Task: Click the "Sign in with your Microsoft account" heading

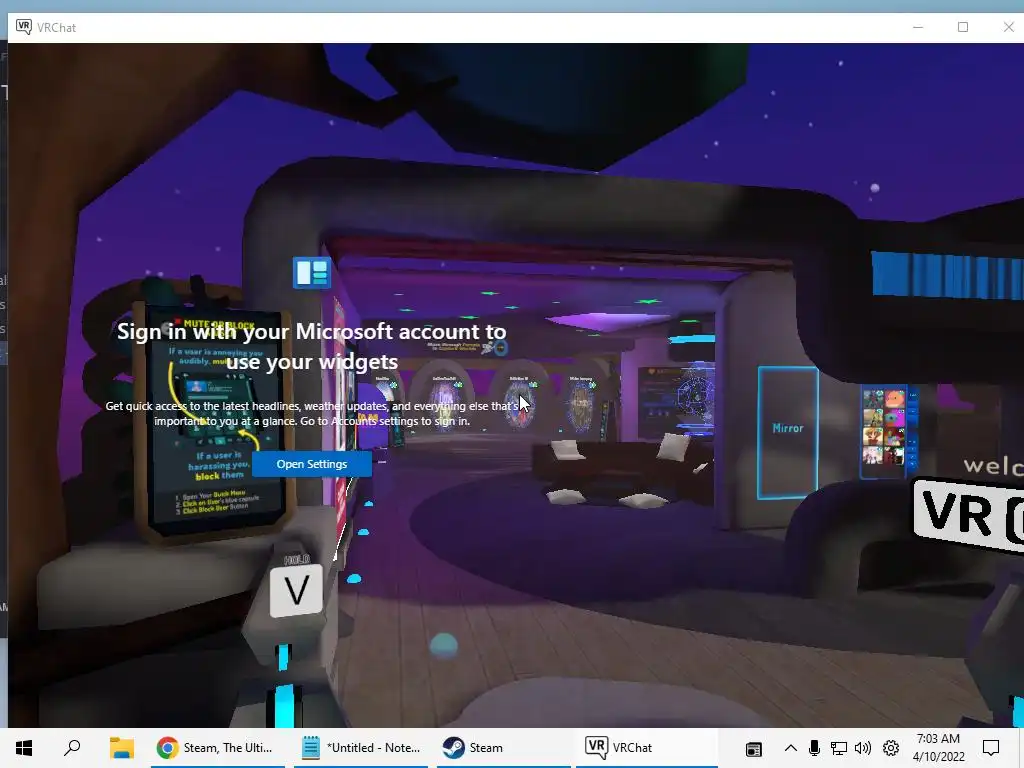Action: click(312, 346)
